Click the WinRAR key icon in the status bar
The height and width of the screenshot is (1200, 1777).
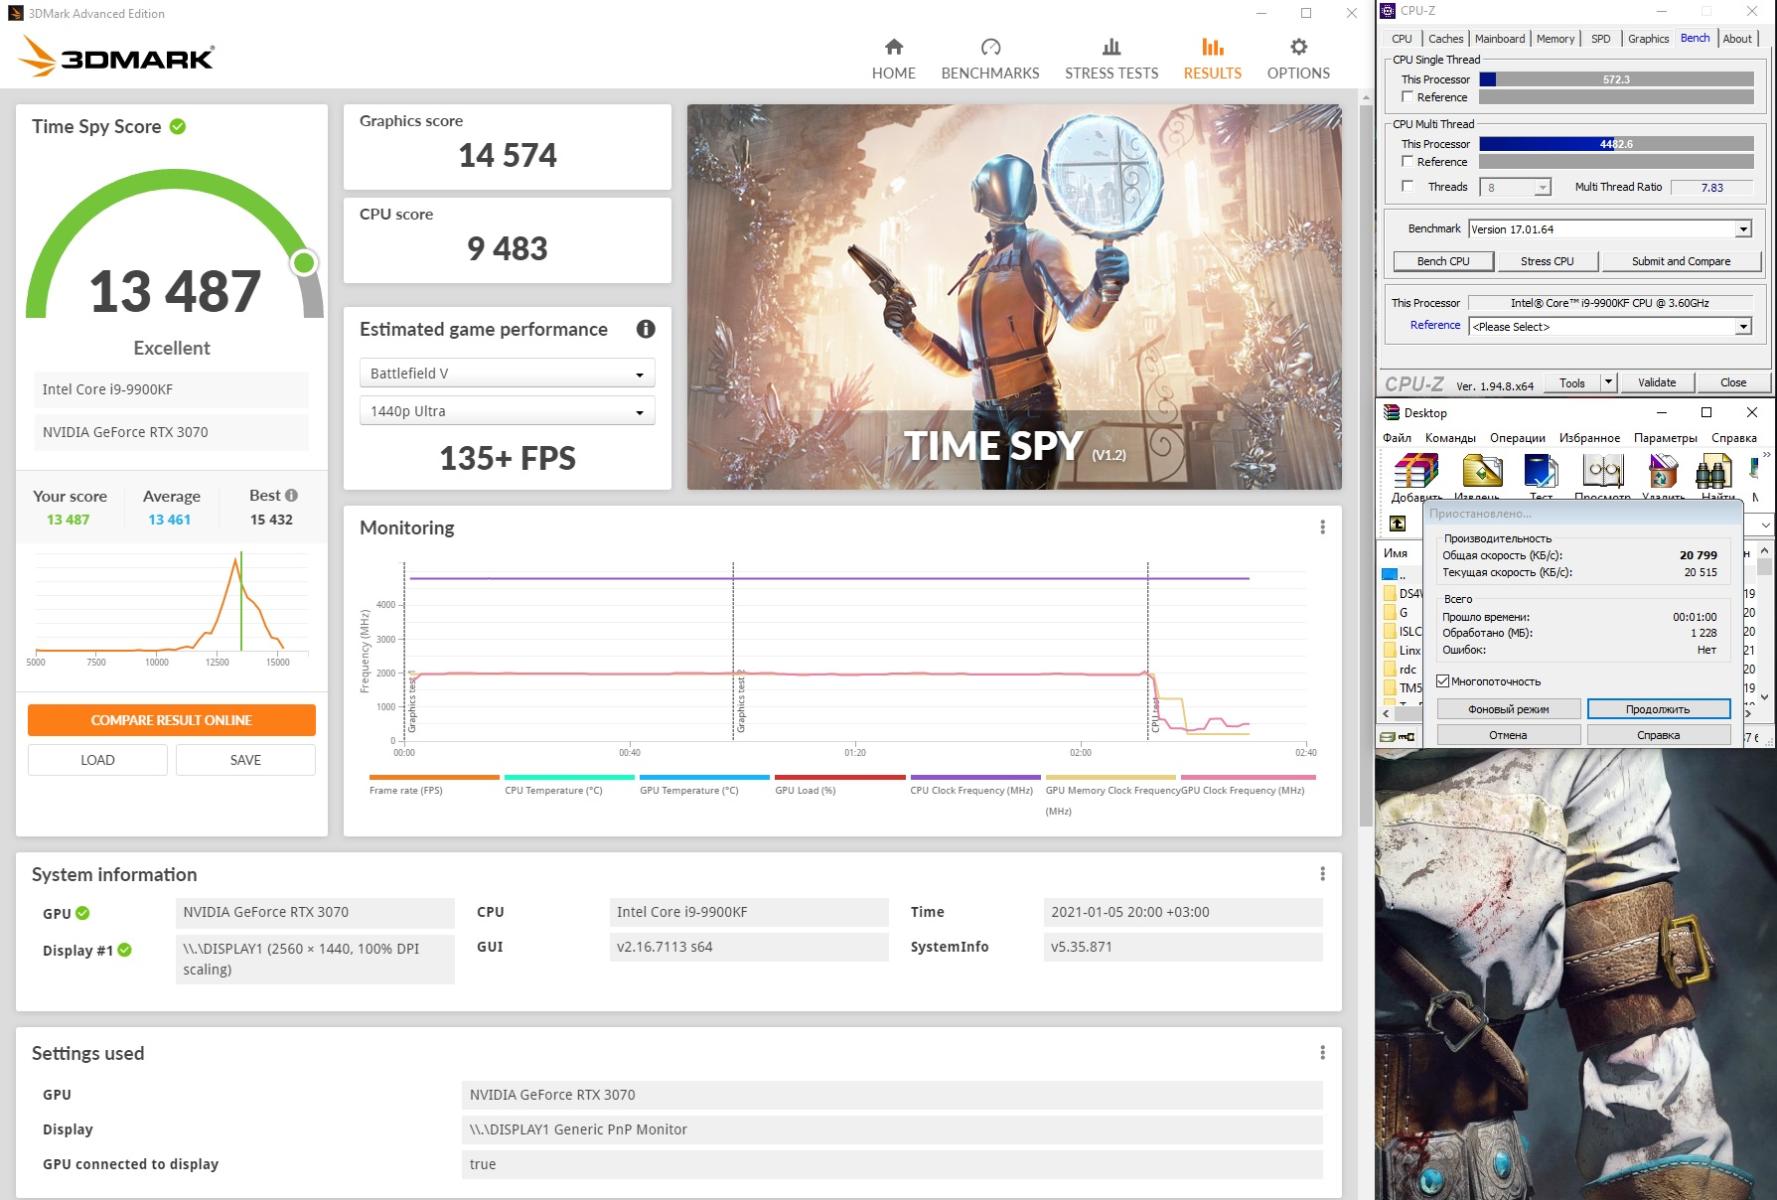[x=1406, y=737]
